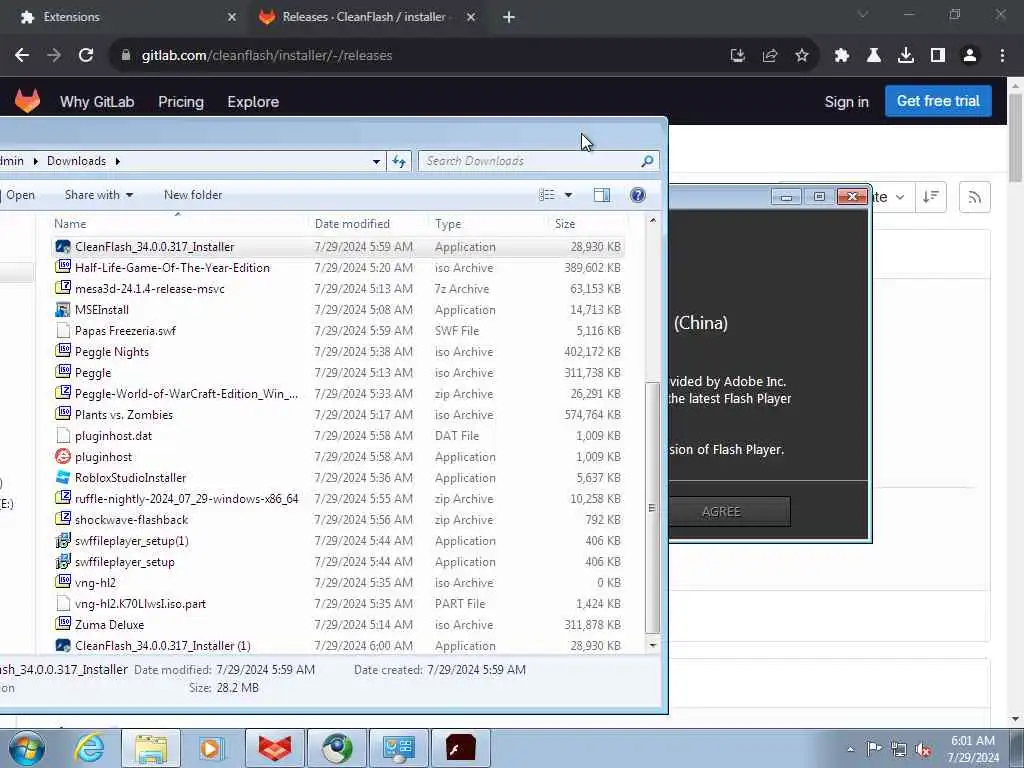Open a new browser tab
The width and height of the screenshot is (1024, 768).
coord(509,17)
